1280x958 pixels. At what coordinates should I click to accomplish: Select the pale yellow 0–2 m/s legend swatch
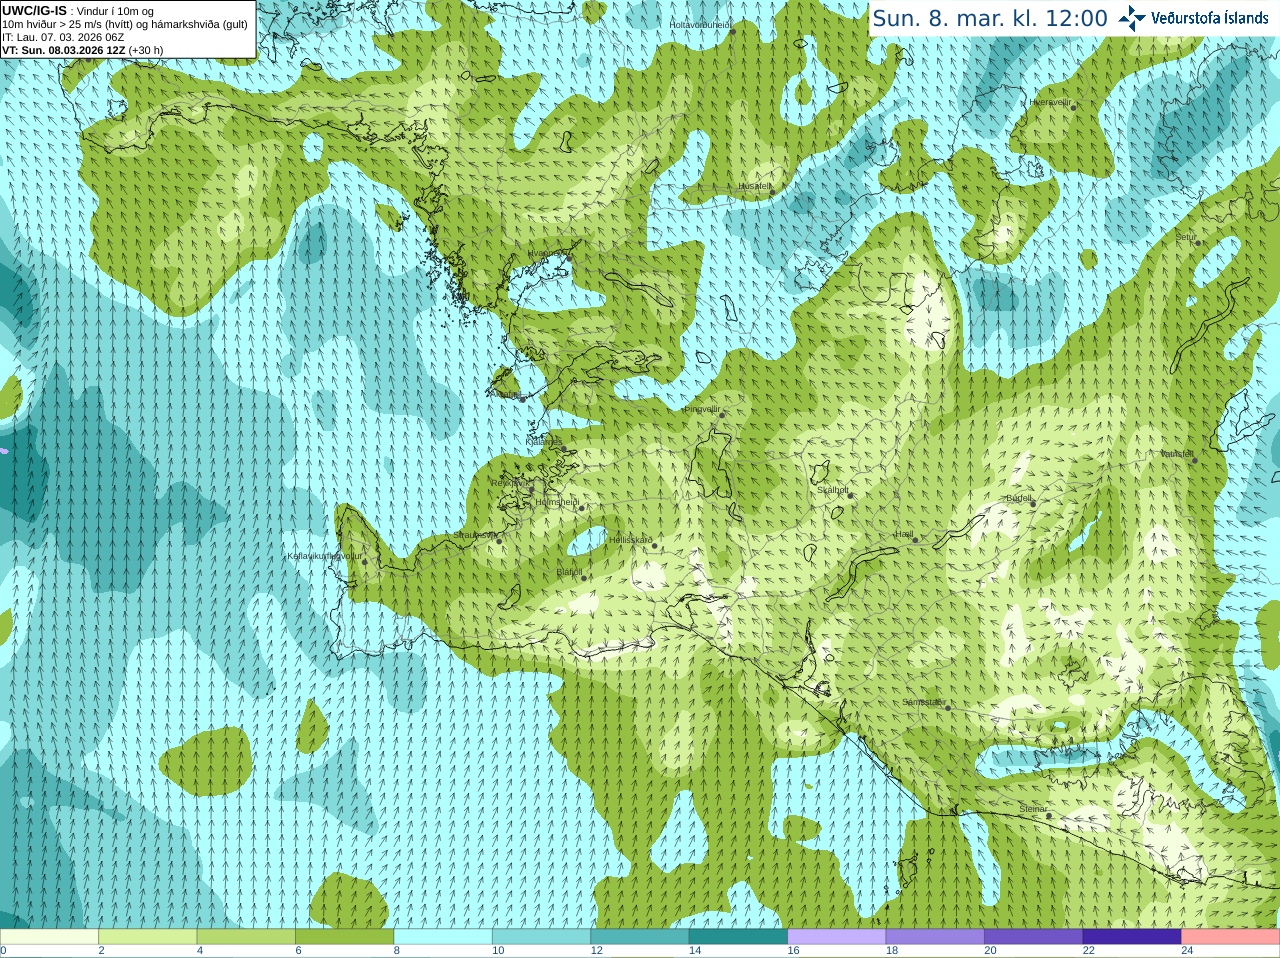49,937
